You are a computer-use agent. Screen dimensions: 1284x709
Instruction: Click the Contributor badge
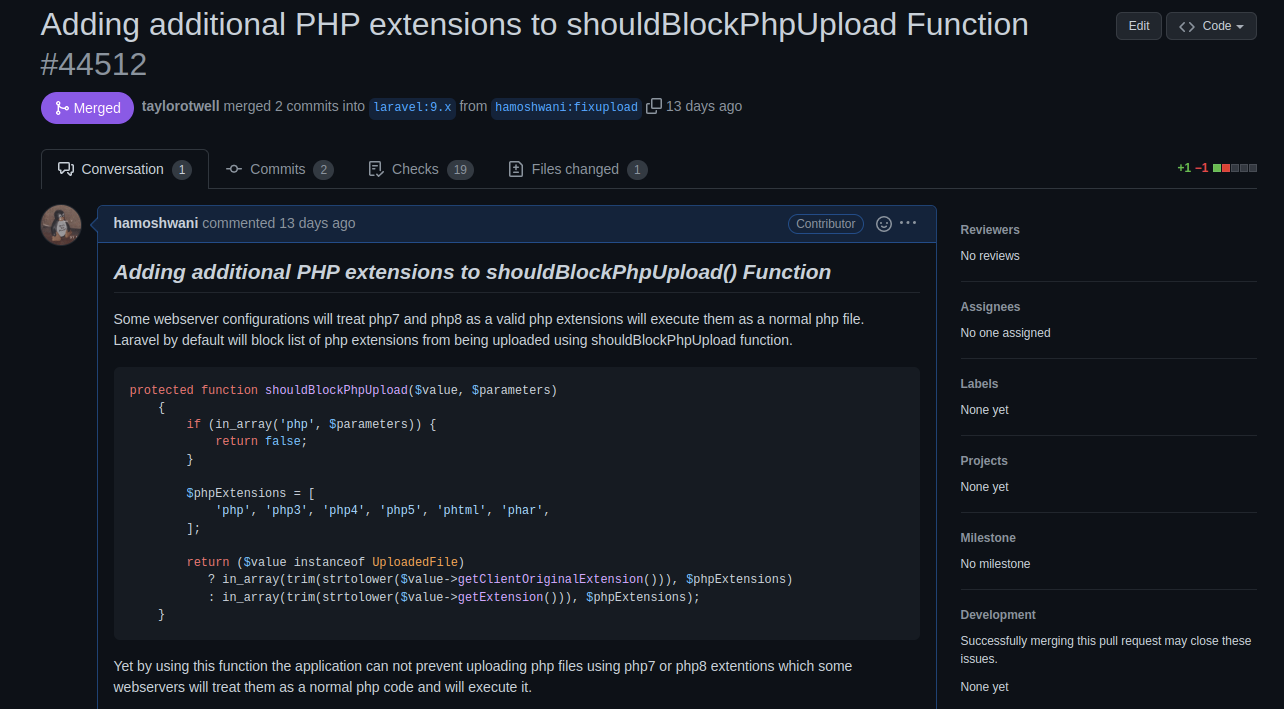coord(826,224)
